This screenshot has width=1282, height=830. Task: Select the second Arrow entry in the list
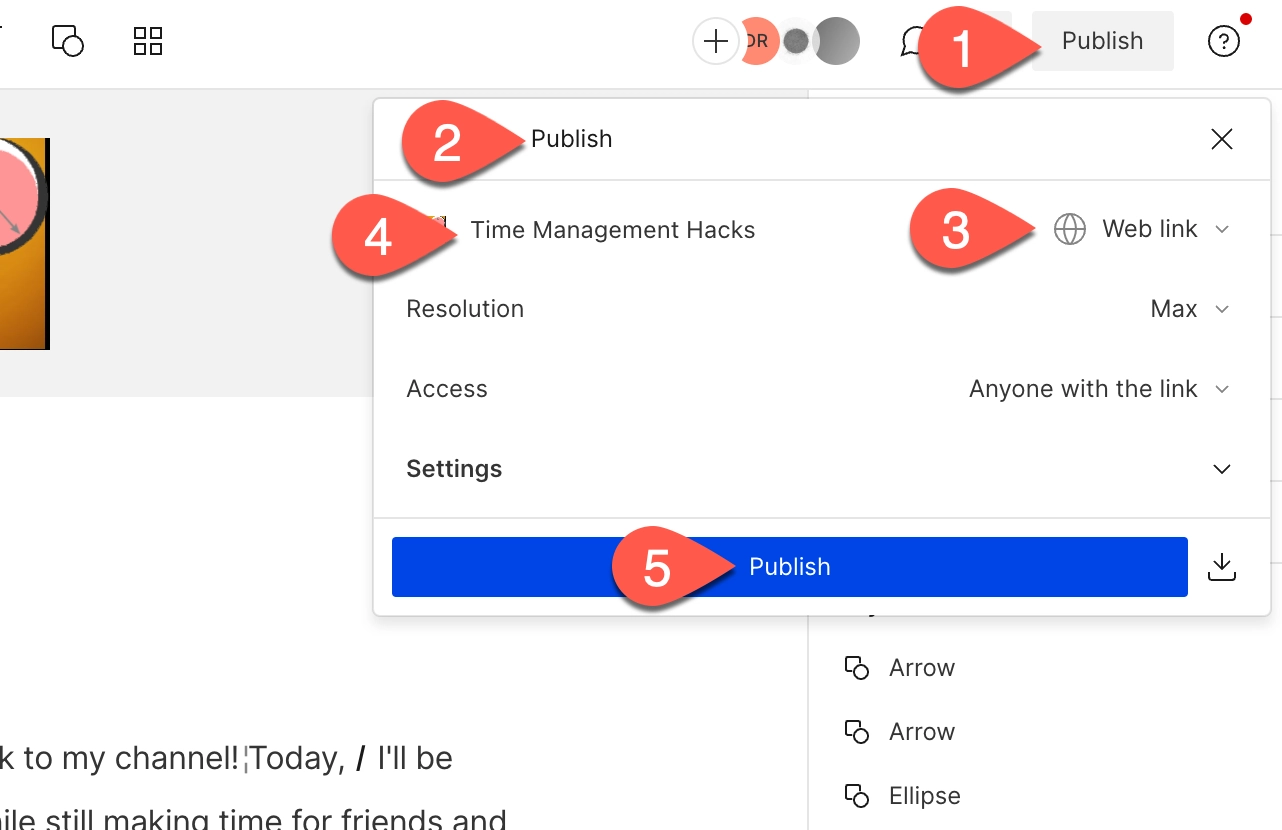[x=921, y=731]
